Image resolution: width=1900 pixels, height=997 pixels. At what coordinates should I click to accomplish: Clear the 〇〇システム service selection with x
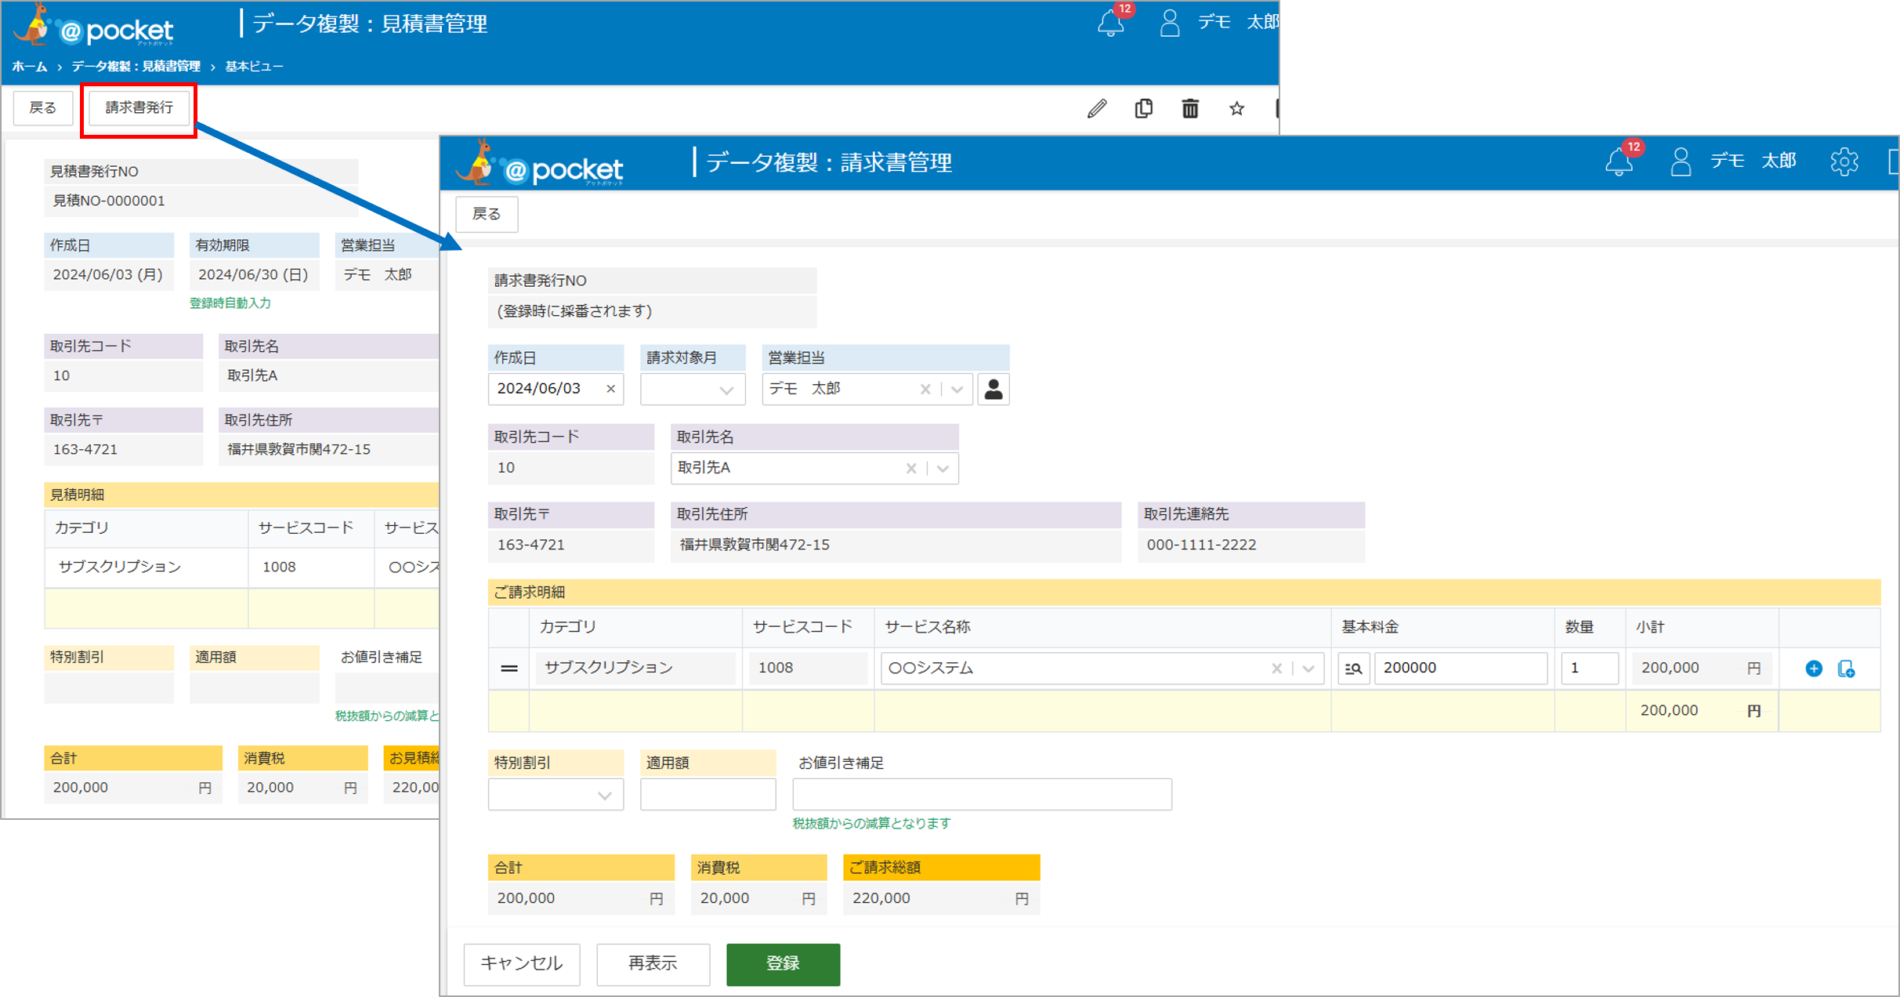point(1277,668)
